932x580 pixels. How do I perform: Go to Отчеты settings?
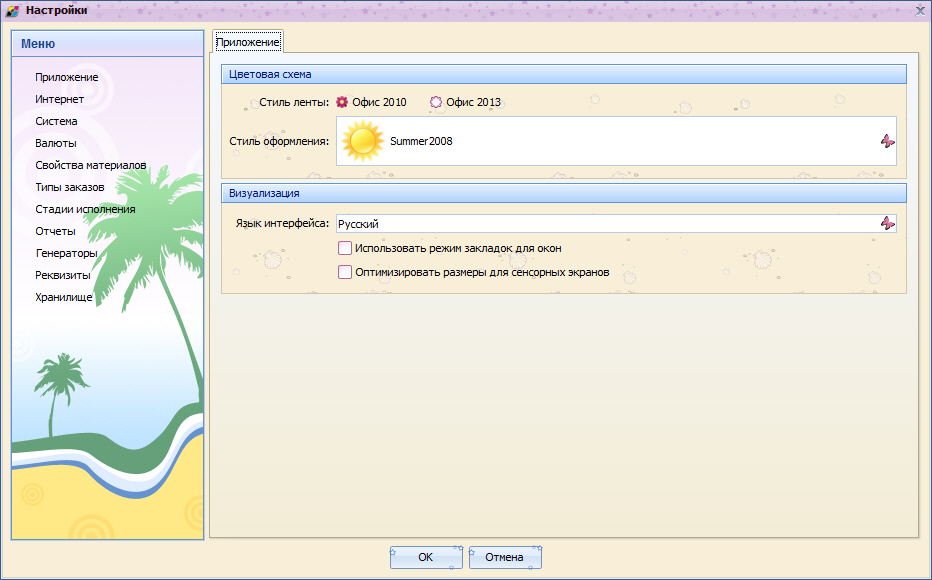coord(55,231)
